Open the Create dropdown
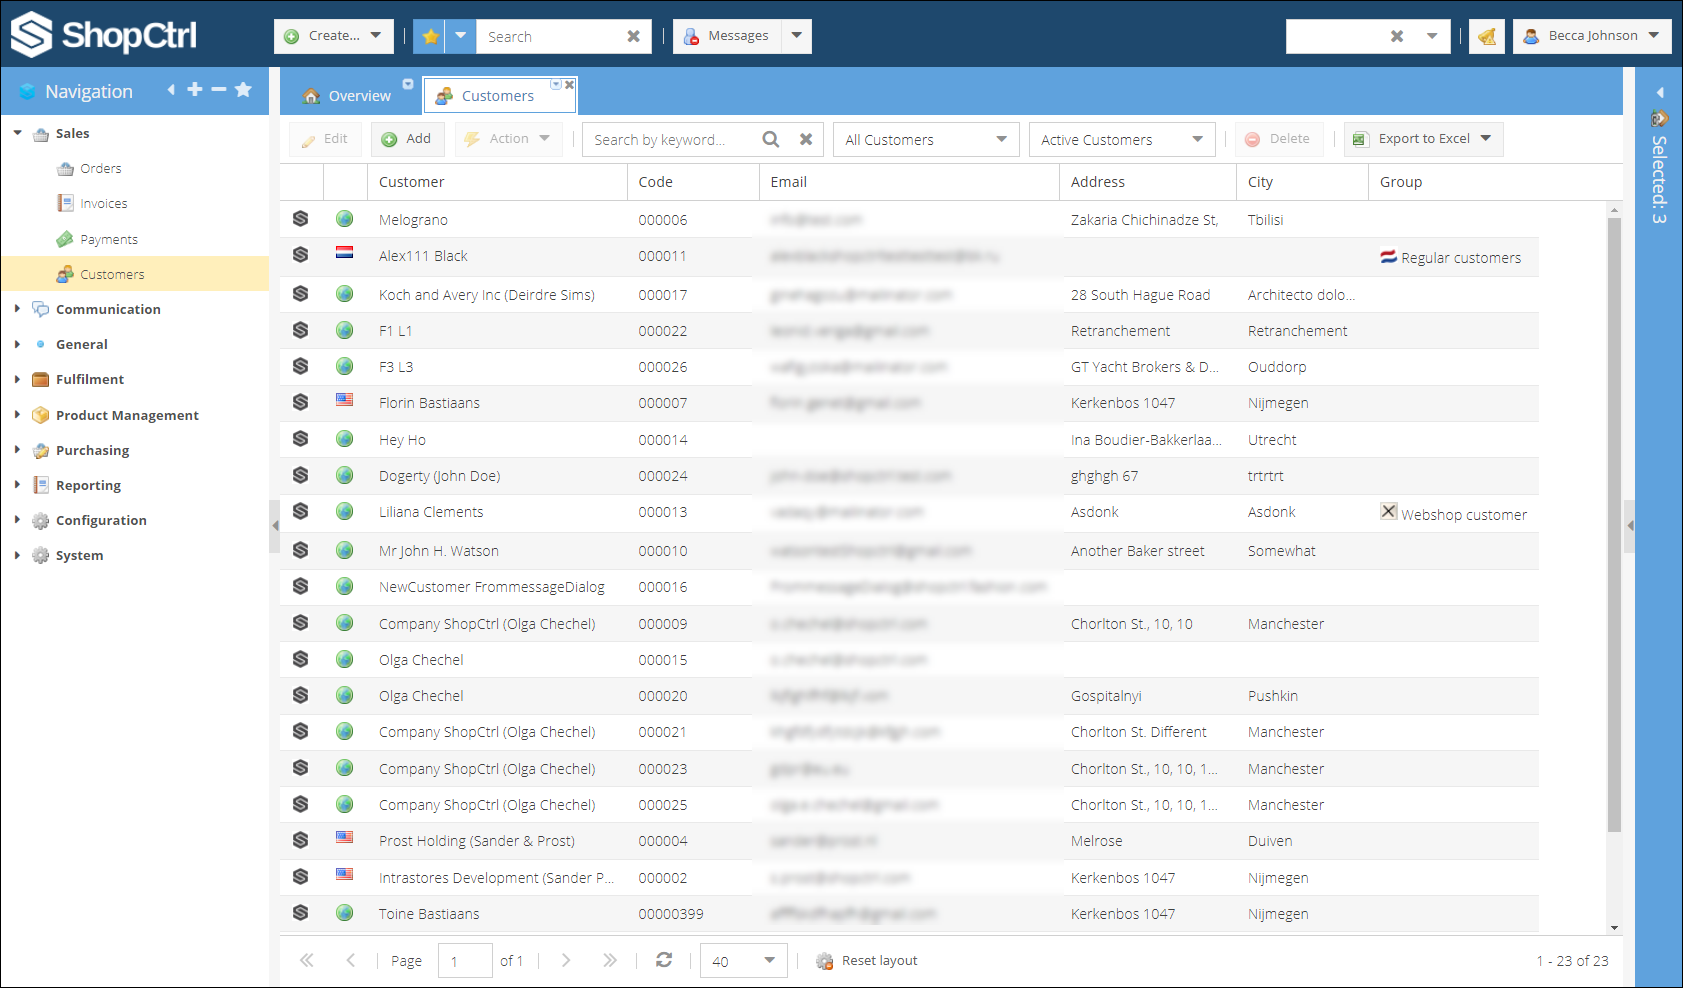 coord(334,36)
